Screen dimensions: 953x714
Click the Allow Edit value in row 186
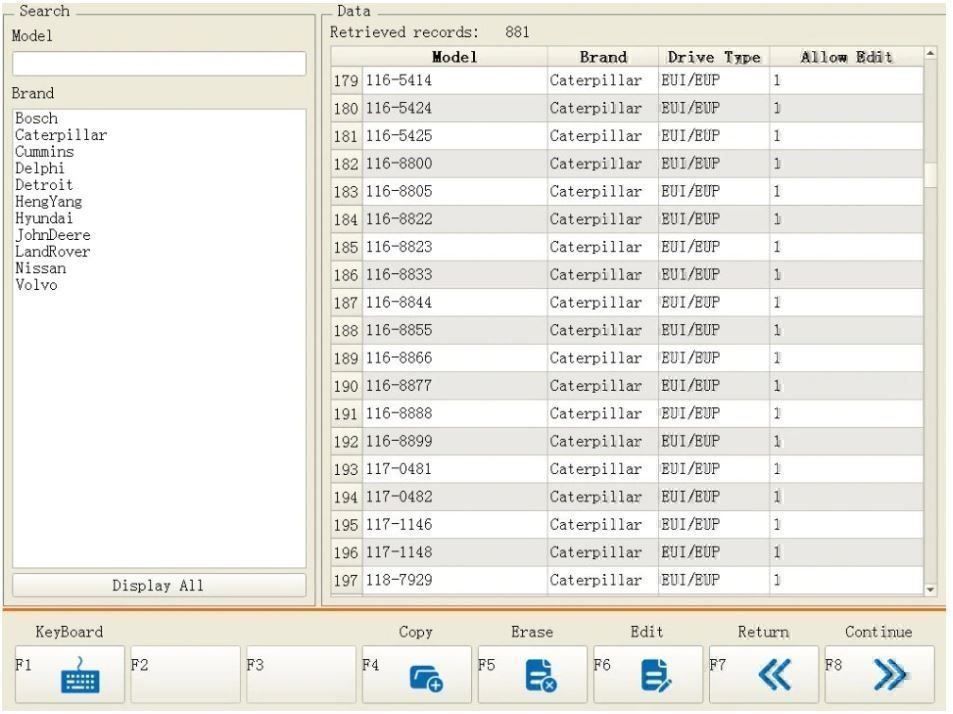click(x=847, y=275)
